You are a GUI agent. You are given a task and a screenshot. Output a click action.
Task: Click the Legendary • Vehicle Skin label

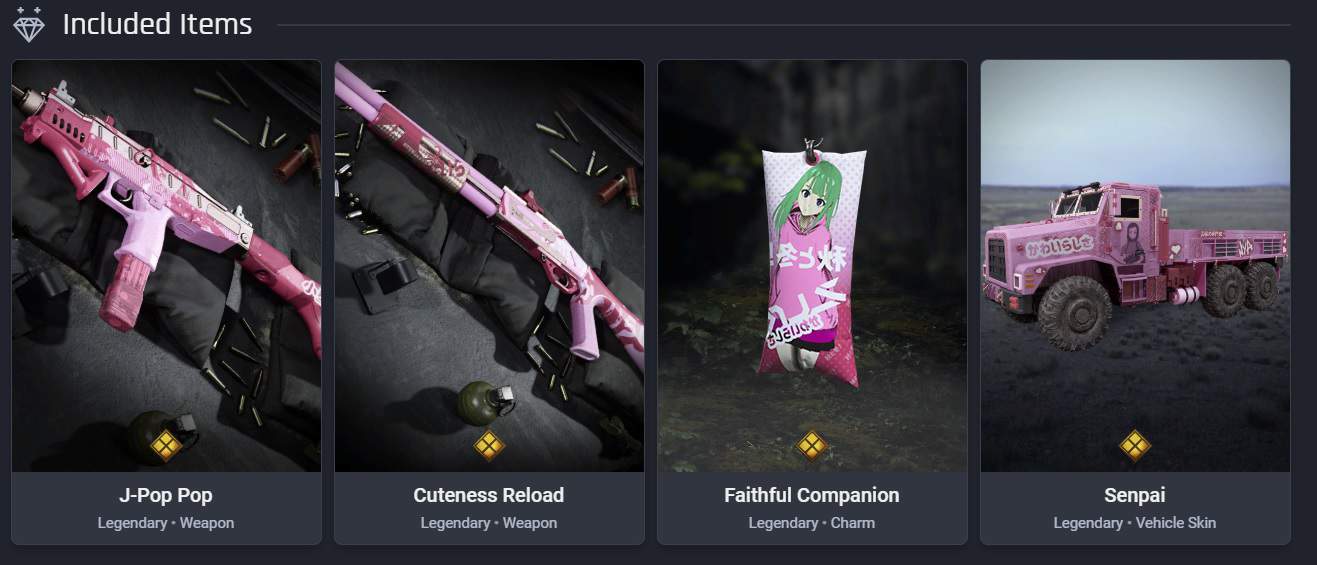coord(1135,523)
